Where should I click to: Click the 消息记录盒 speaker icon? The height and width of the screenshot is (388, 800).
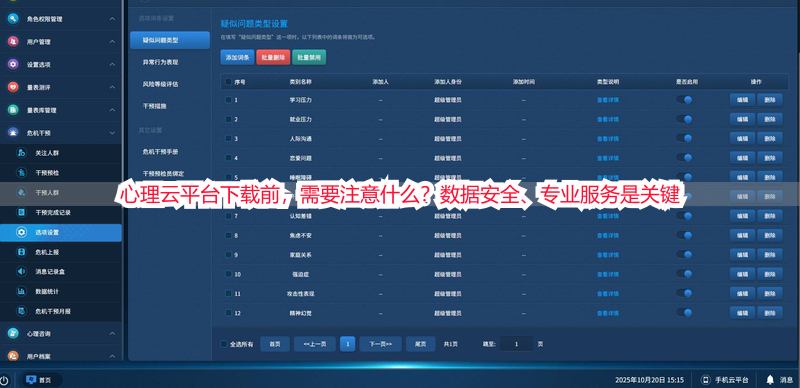(21, 272)
